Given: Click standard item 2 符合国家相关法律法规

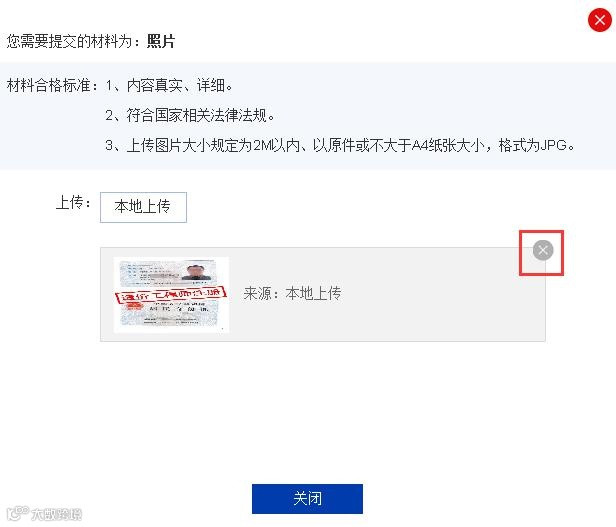Looking at the screenshot, I should click(x=190, y=116).
